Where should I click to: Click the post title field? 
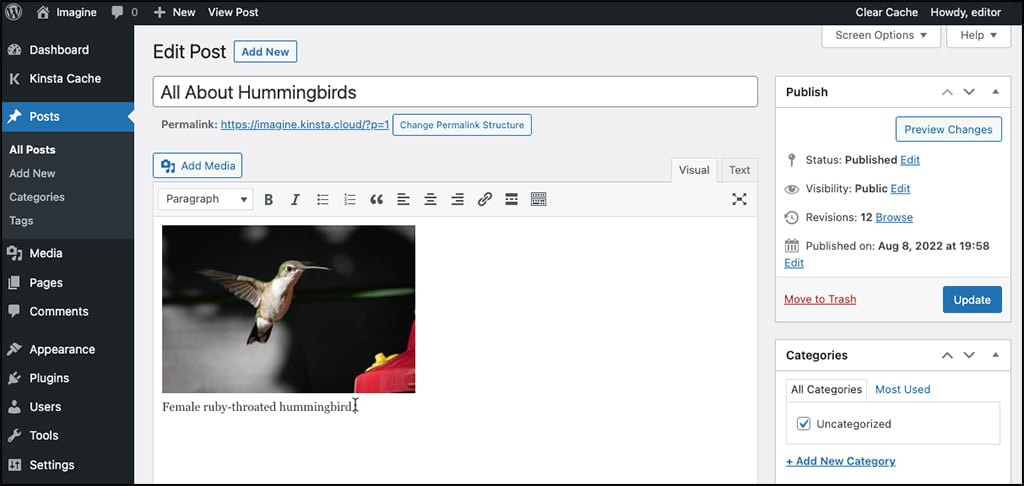click(455, 92)
